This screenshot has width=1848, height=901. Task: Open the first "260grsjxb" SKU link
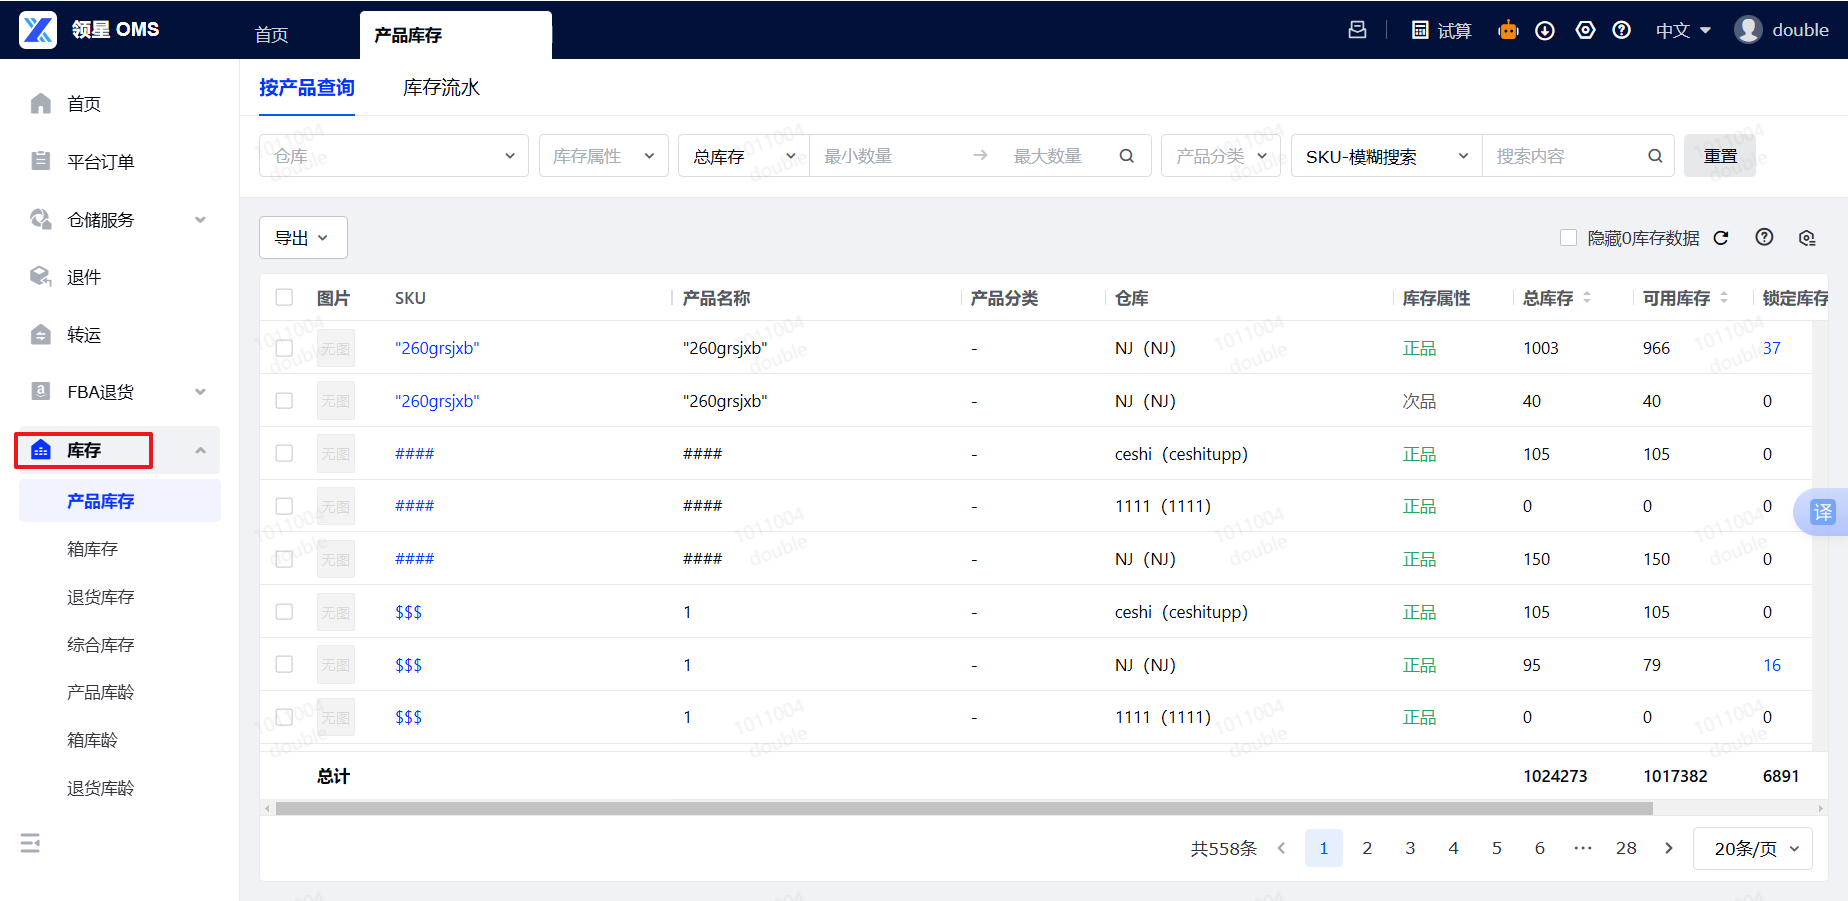437,348
